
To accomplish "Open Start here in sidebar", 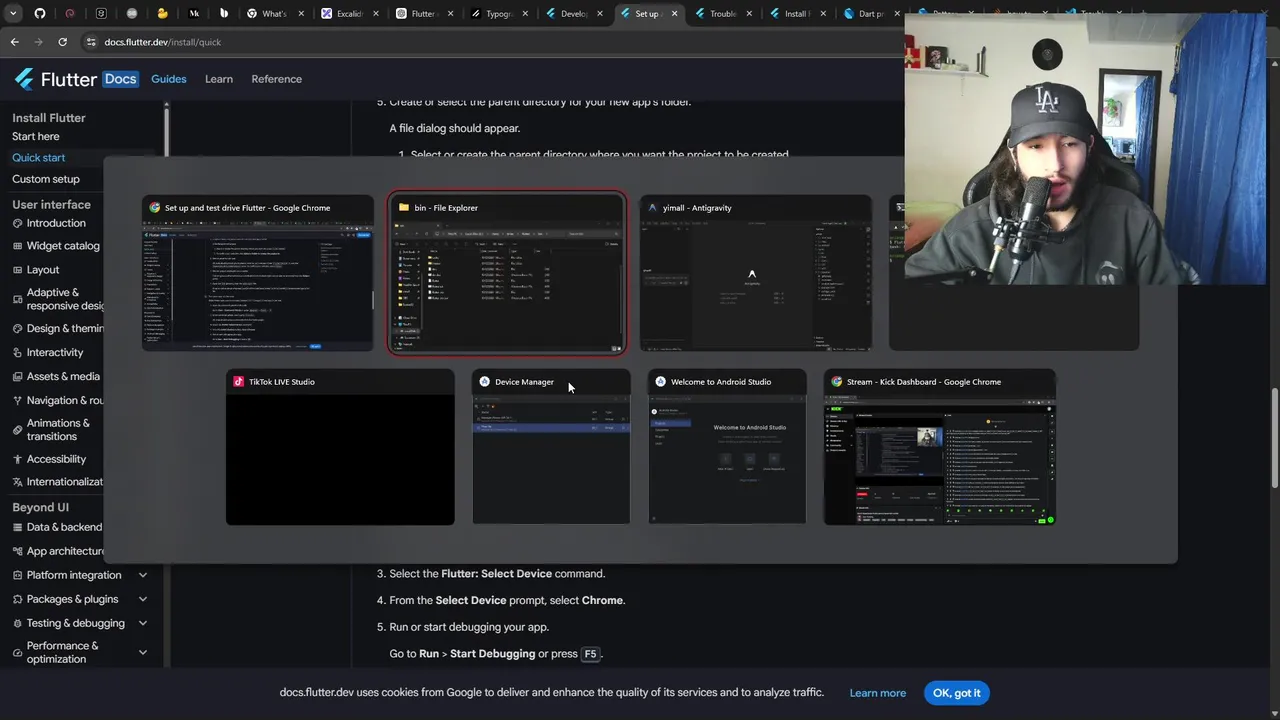I will pos(36,136).
